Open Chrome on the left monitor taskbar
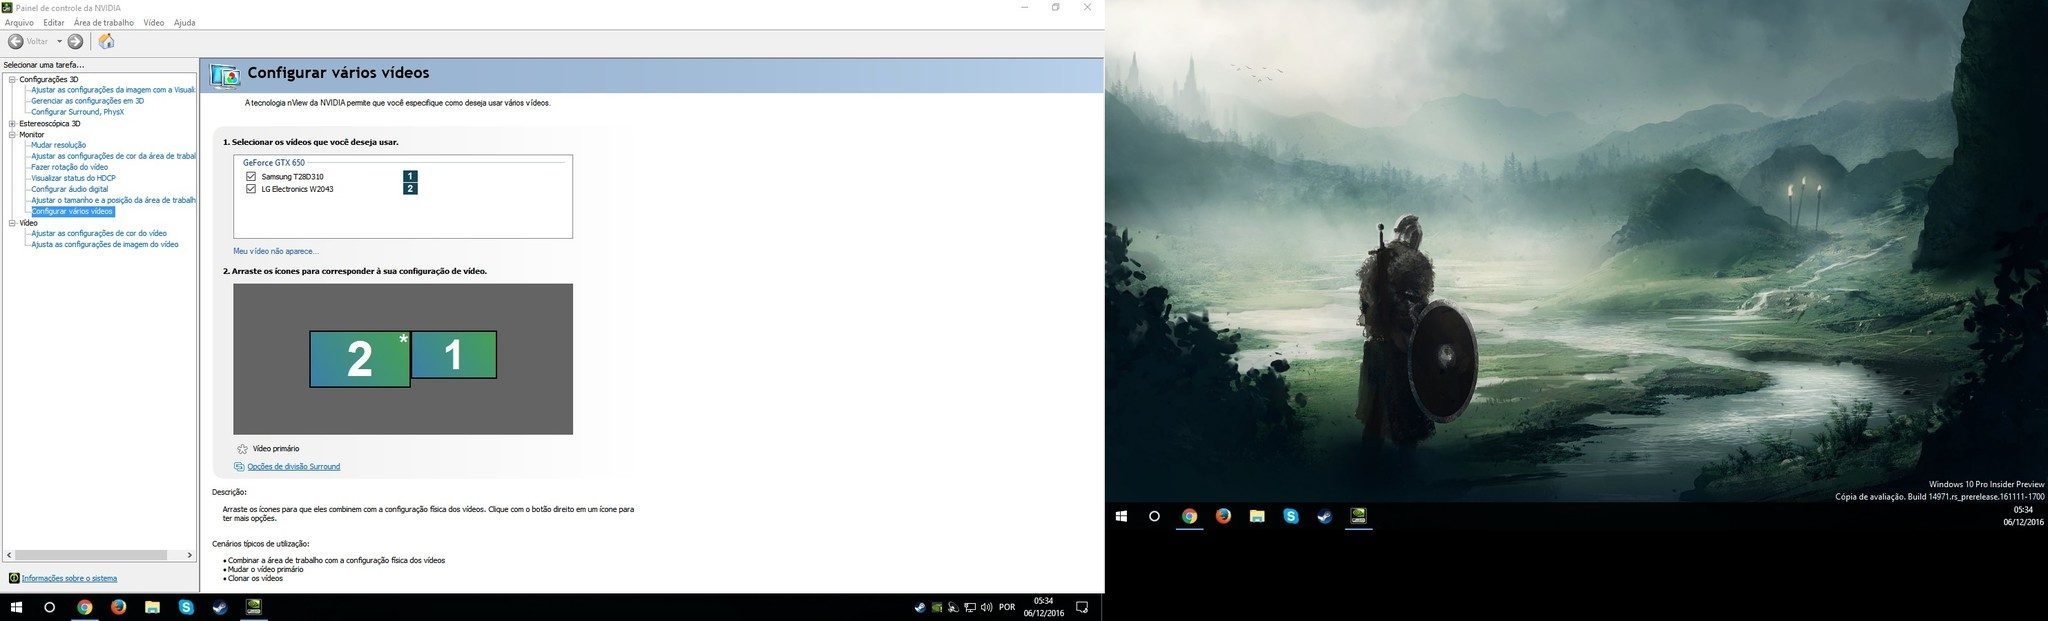This screenshot has width=2048, height=621. [x=85, y=607]
